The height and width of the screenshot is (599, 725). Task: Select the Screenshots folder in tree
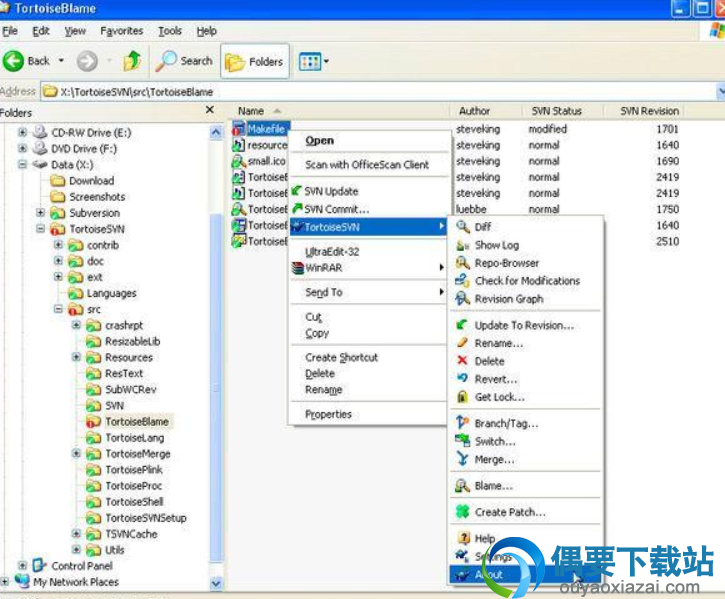tap(97, 197)
